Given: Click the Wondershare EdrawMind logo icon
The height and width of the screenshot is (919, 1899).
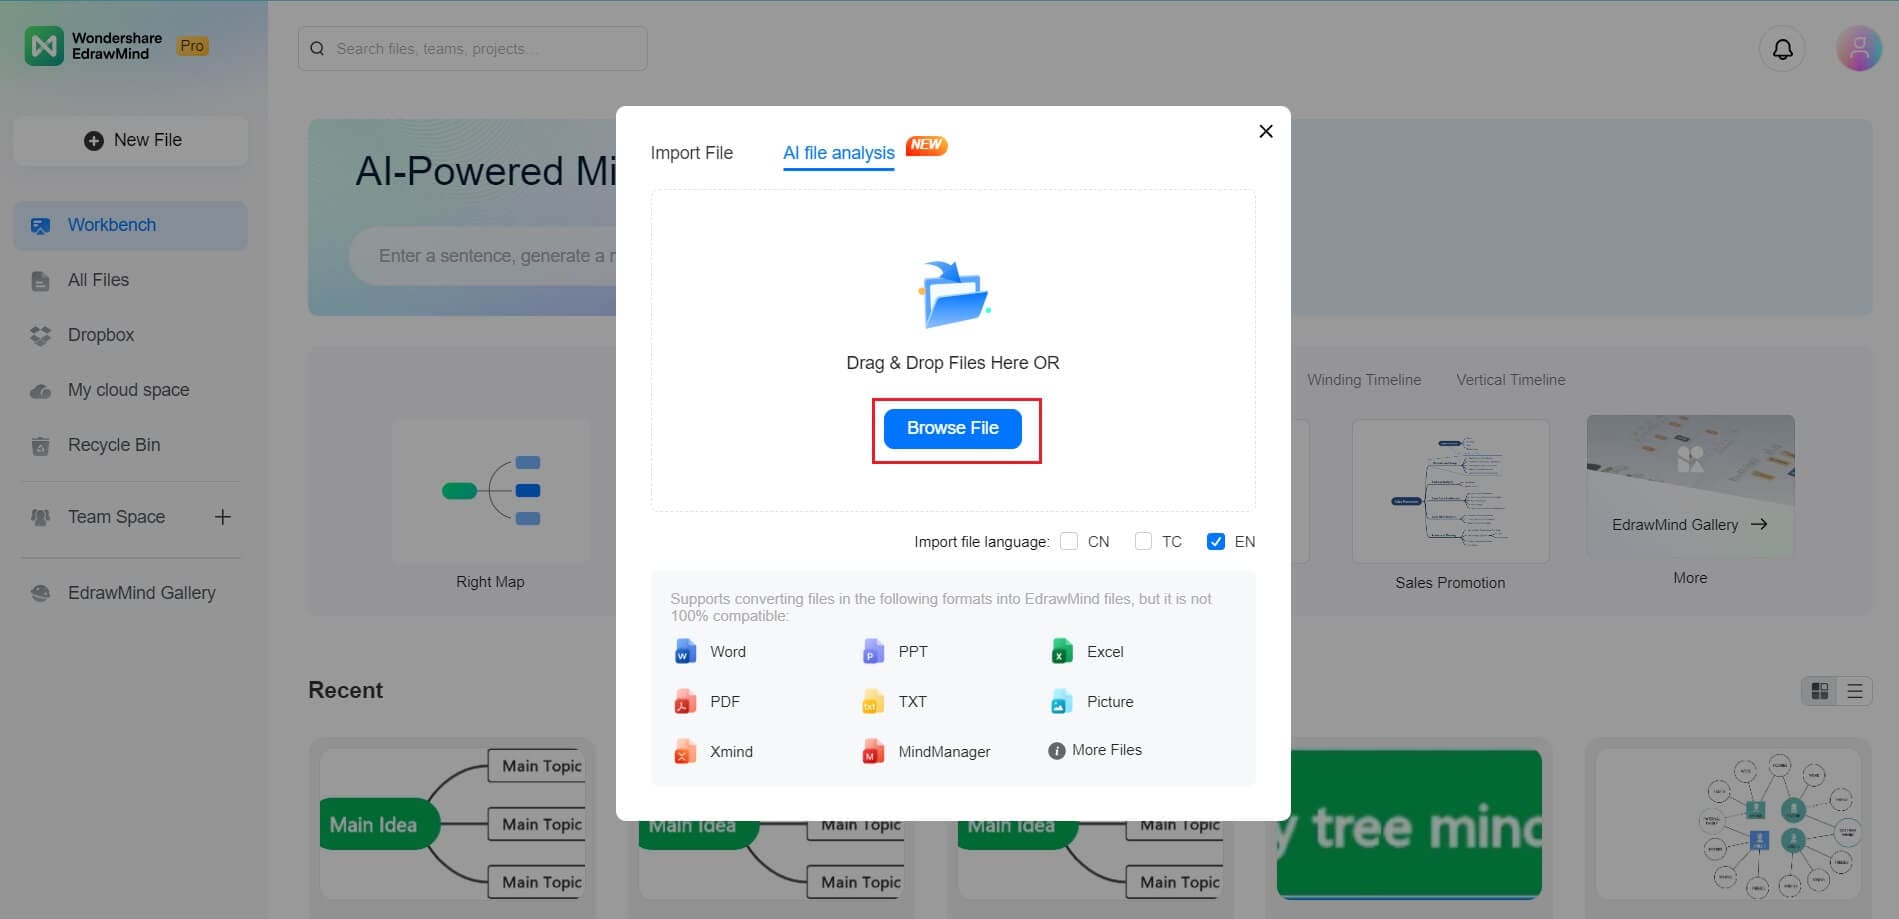Looking at the screenshot, I should 44,46.
